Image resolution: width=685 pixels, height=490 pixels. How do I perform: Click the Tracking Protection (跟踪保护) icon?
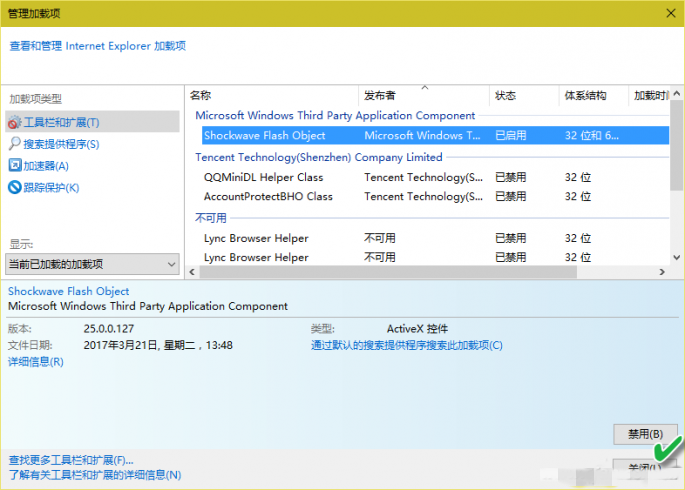coord(15,187)
